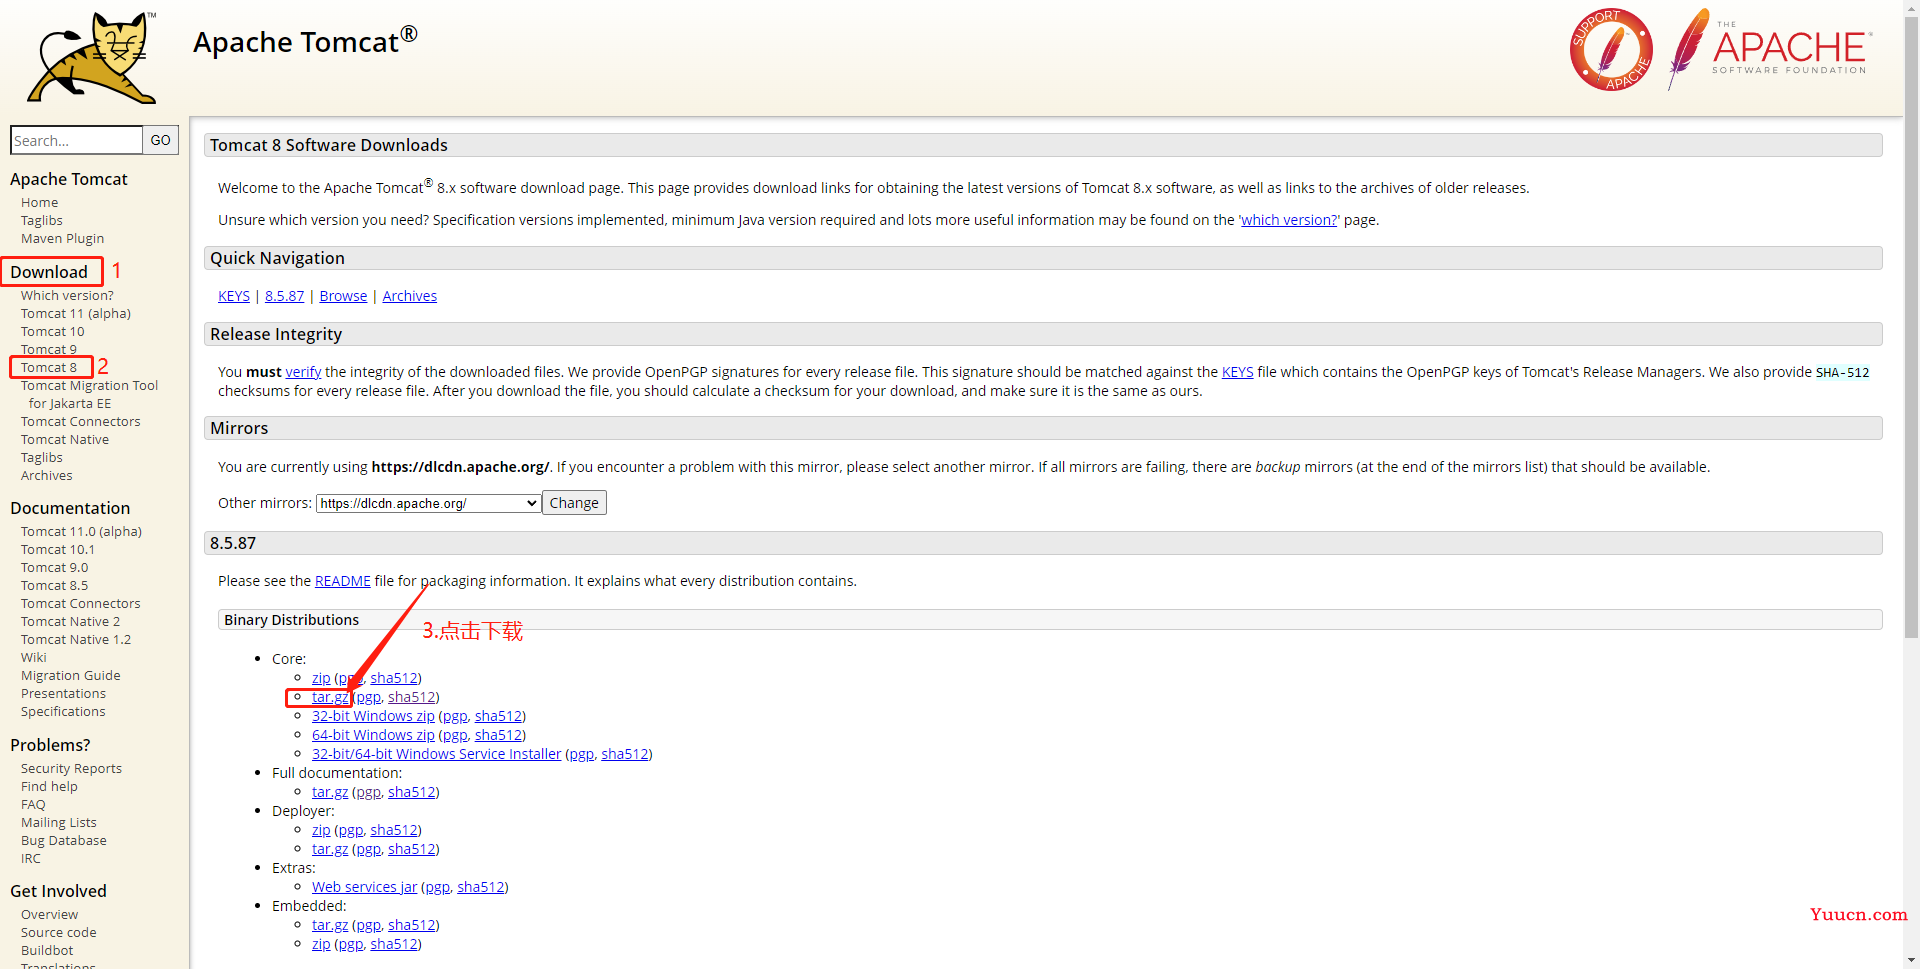Click the Change mirror button
1920x969 pixels.
574,503
